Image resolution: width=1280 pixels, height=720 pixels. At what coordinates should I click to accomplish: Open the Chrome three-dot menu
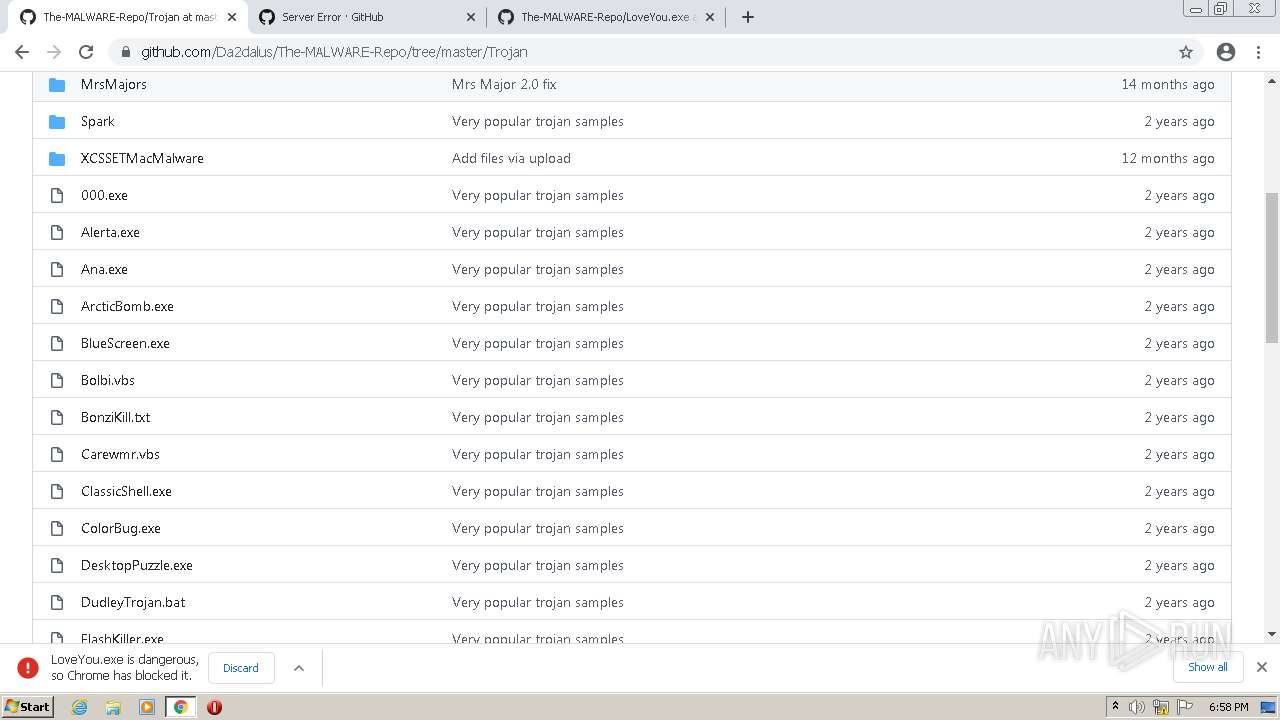[1259, 52]
